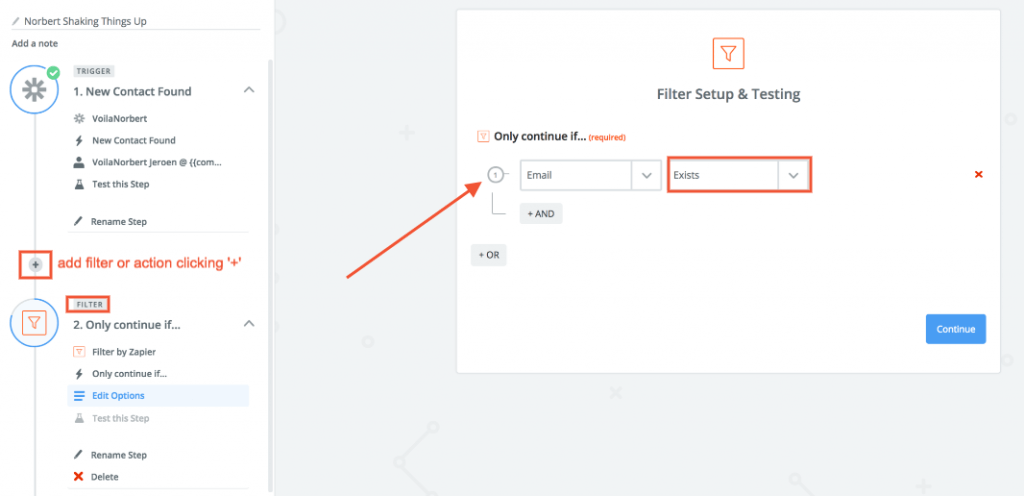Collapse the Only continue if step
Viewport: 1024px width, 496px height.
point(249,324)
